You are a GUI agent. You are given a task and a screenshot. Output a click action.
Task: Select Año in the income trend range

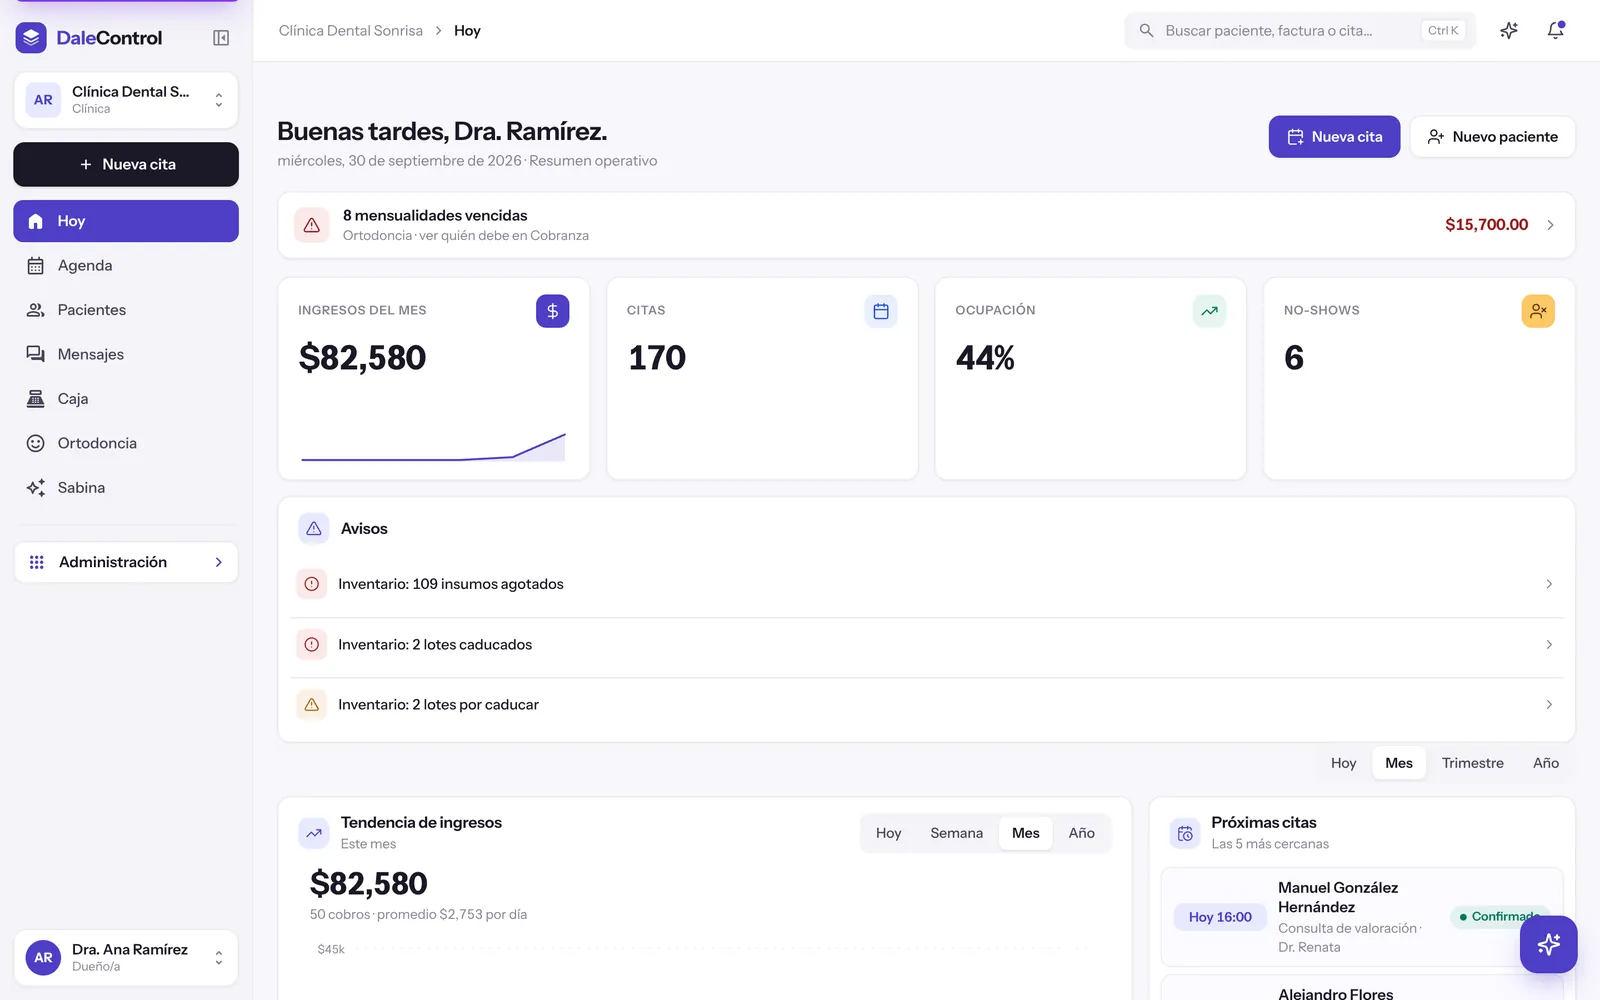click(x=1081, y=833)
